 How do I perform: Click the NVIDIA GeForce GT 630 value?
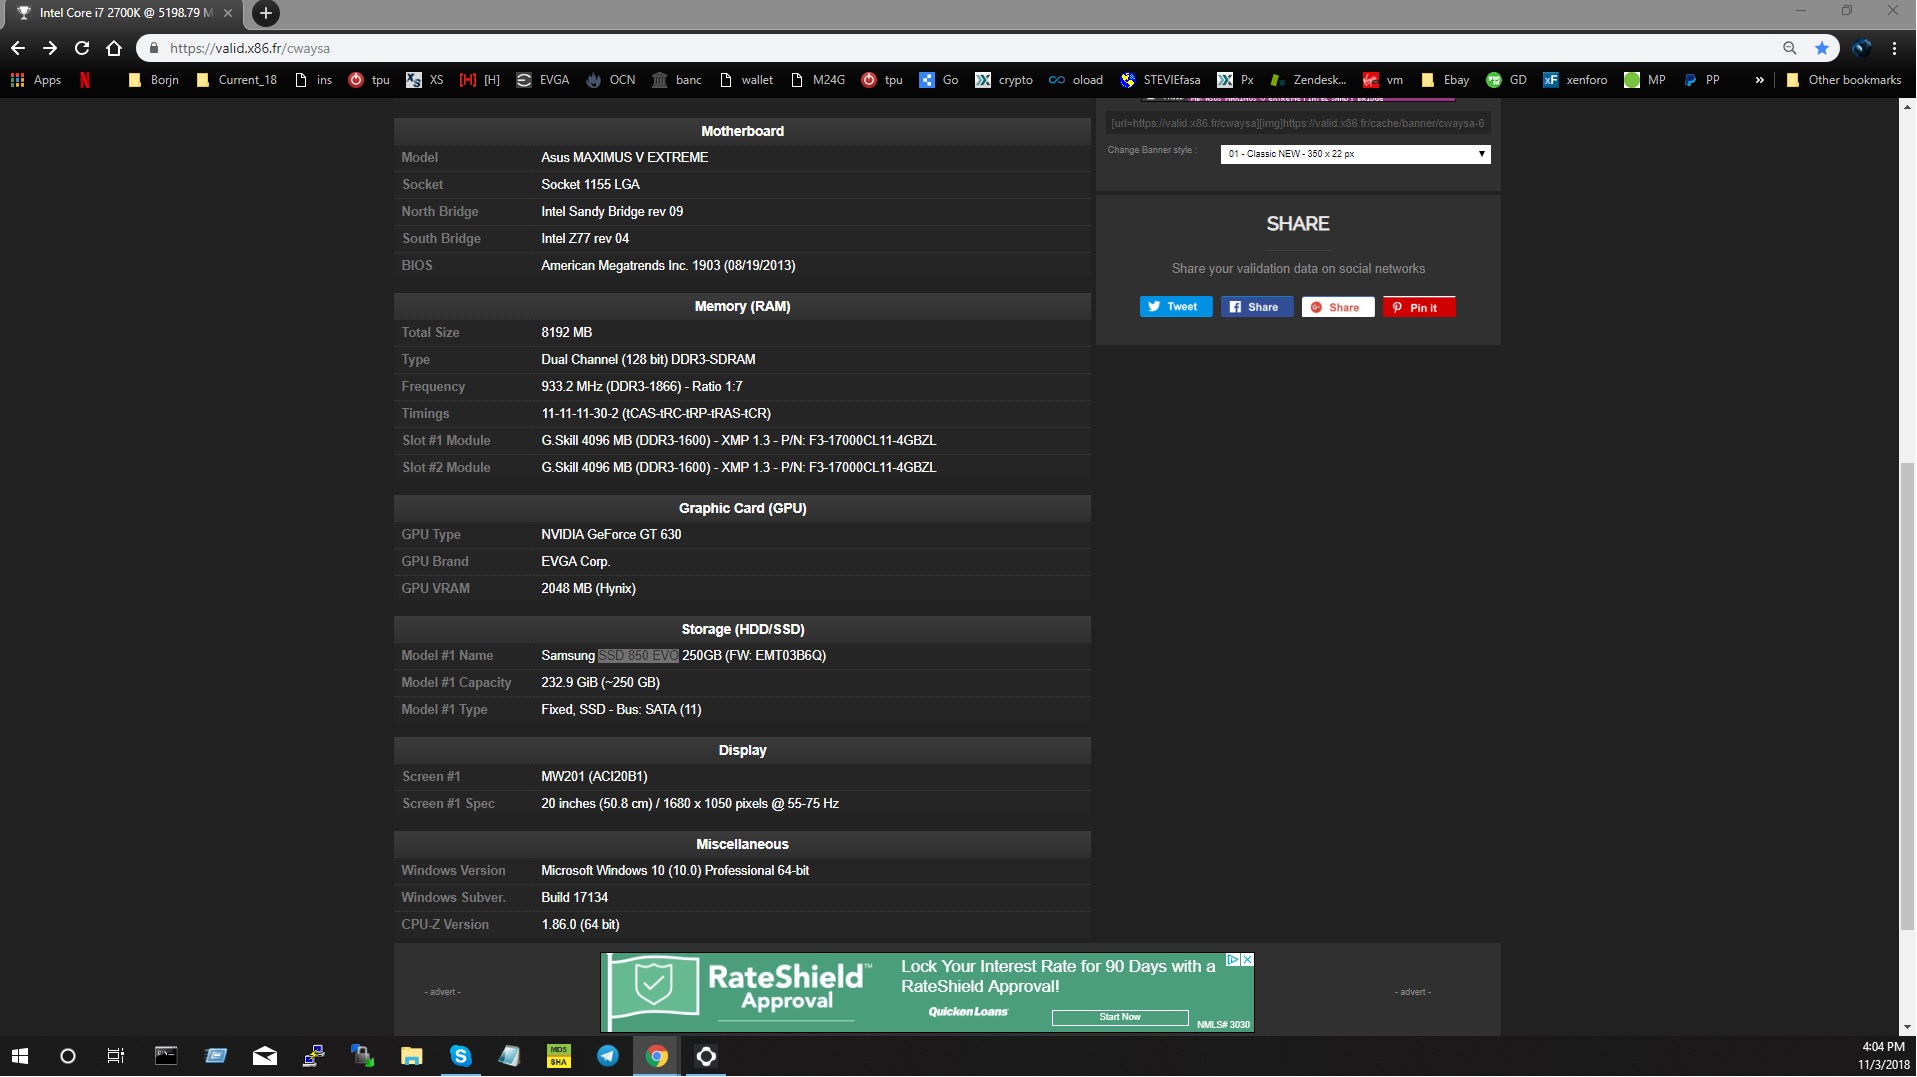(611, 535)
